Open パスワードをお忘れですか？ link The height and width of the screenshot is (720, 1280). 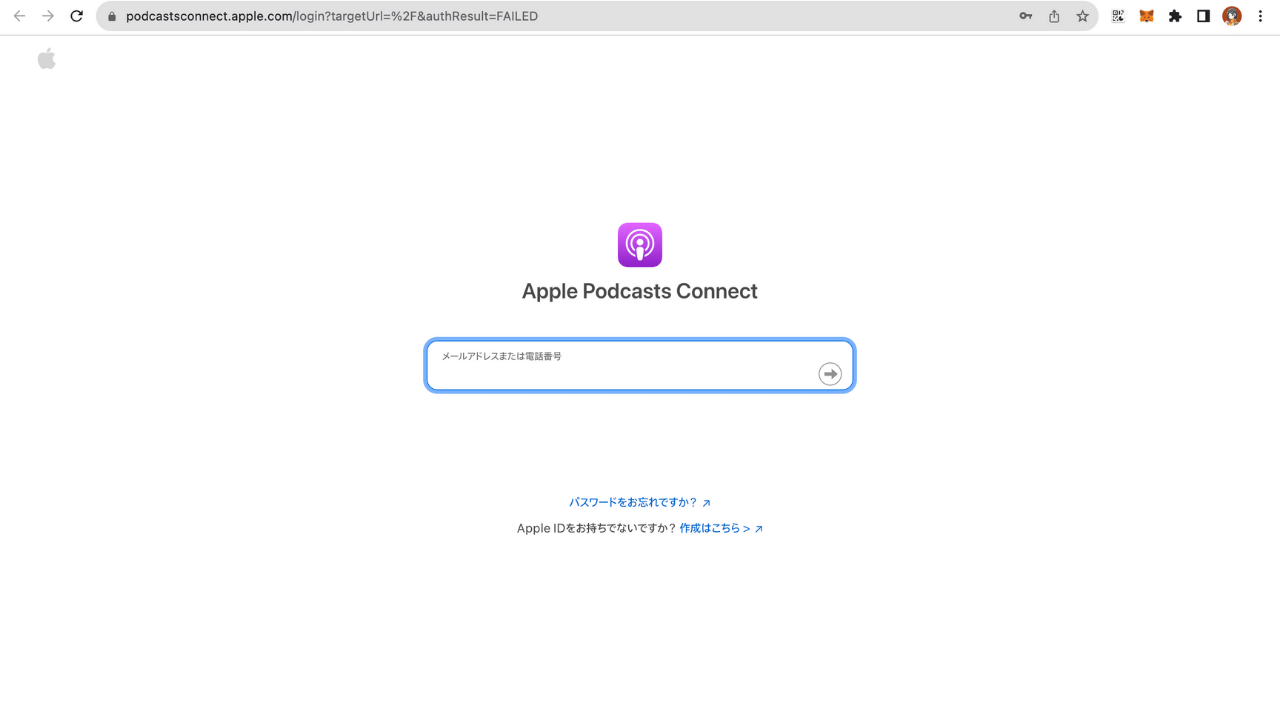(x=640, y=503)
